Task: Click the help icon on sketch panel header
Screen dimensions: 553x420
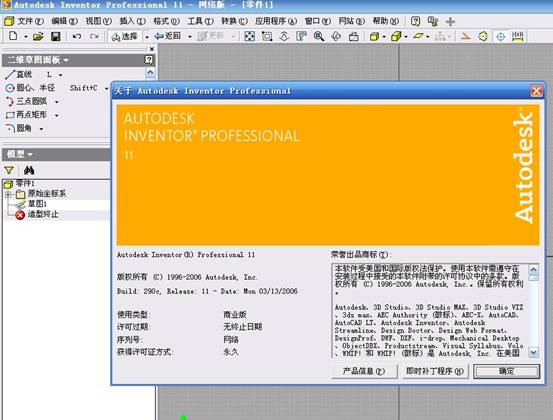Action: click(150, 60)
